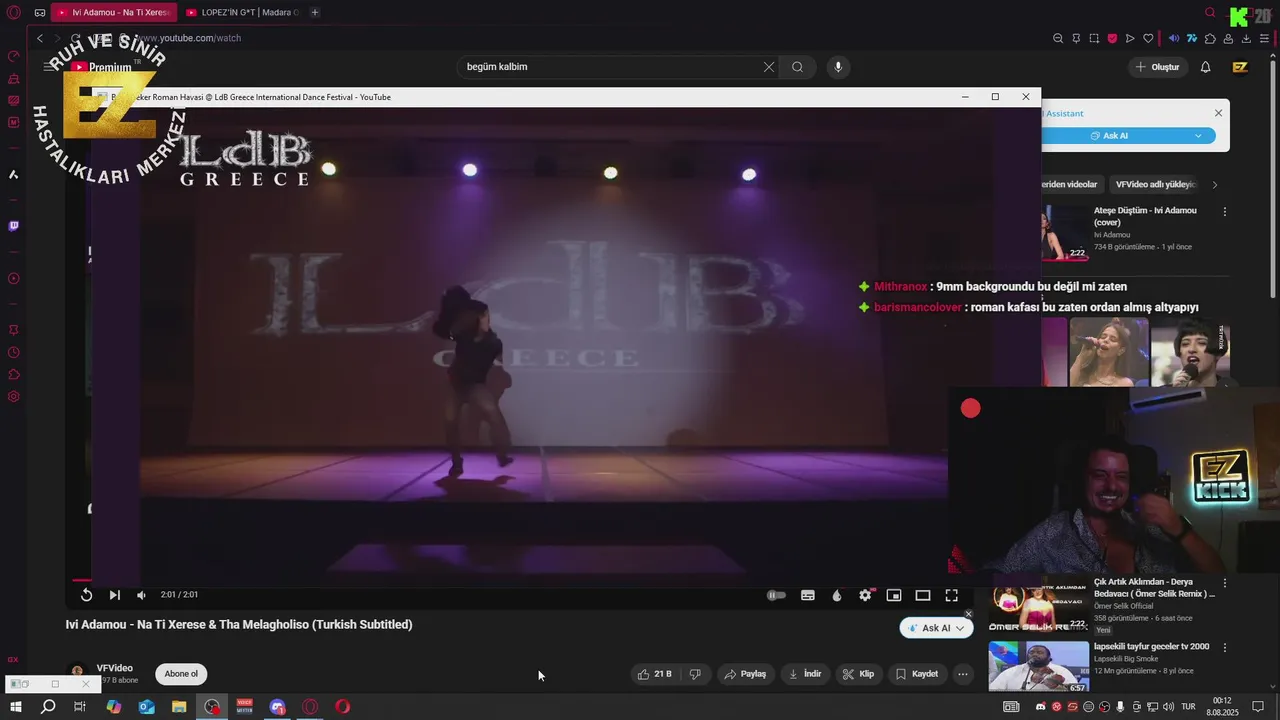Open lapsekili tayfur geceler tv 2000 video
The height and width of the screenshot is (720, 1280).
[x=1151, y=647]
